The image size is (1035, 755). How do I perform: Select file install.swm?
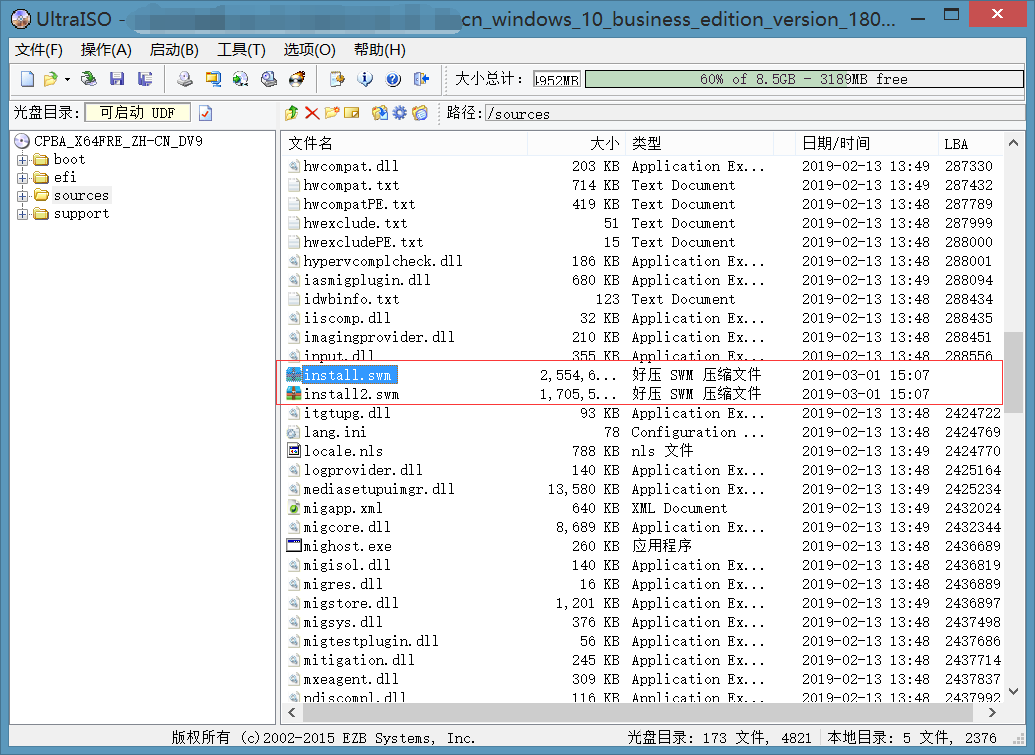pos(348,375)
